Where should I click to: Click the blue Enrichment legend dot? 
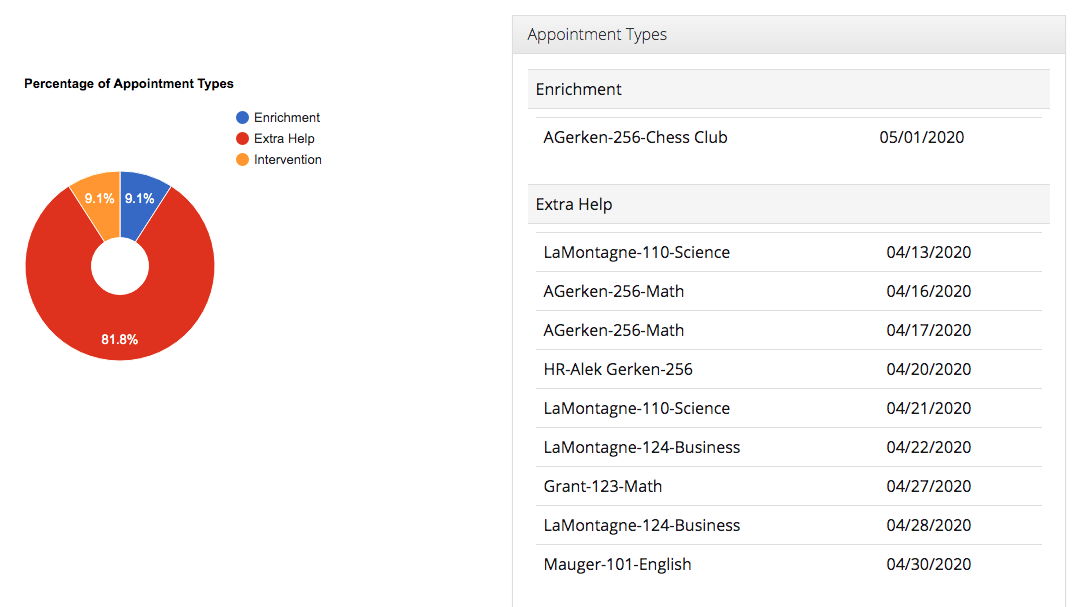coord(242,118)
